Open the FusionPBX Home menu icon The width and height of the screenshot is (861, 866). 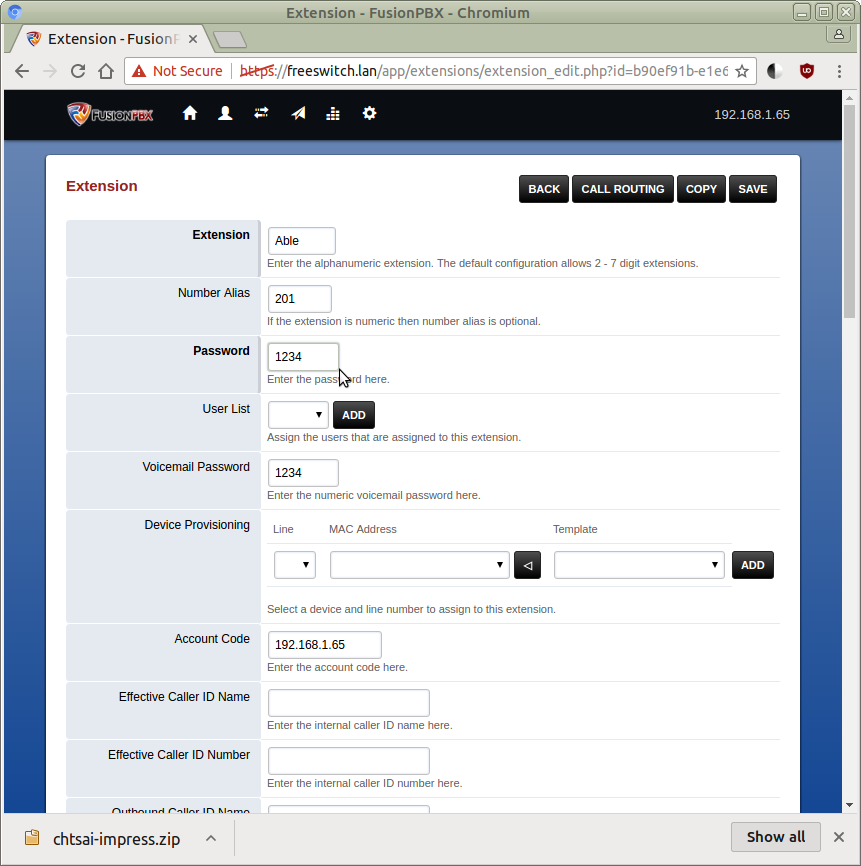[190, 114]
